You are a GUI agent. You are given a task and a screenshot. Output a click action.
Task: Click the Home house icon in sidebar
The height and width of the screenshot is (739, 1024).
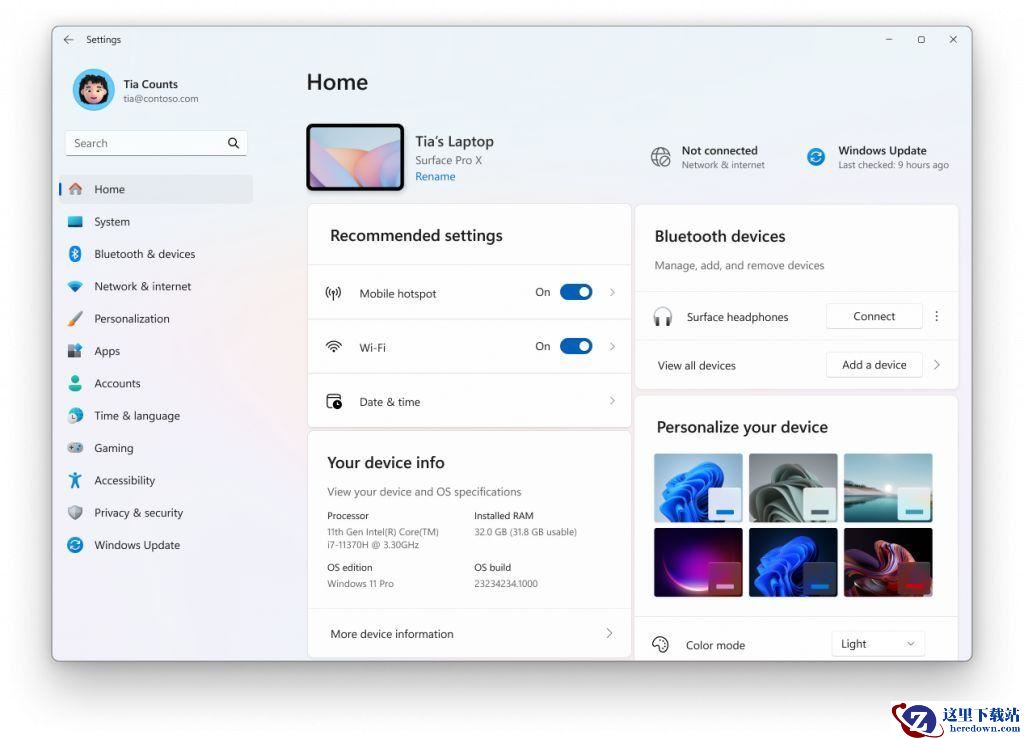click(x=76, y=189)
